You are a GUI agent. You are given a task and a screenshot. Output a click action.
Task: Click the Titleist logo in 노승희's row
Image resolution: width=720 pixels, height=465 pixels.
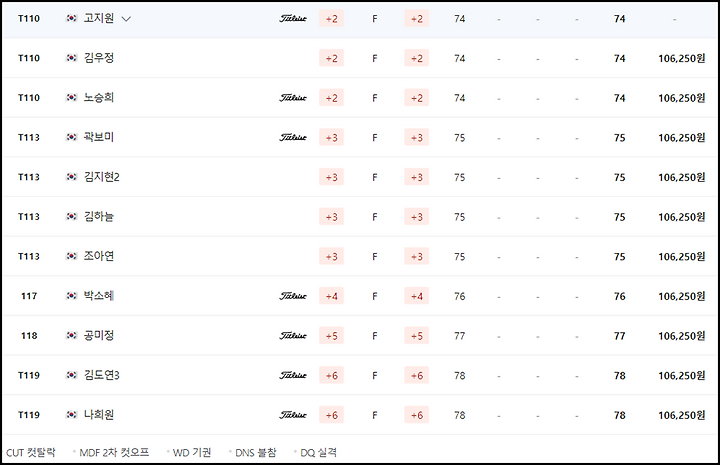tap(293, 98)
